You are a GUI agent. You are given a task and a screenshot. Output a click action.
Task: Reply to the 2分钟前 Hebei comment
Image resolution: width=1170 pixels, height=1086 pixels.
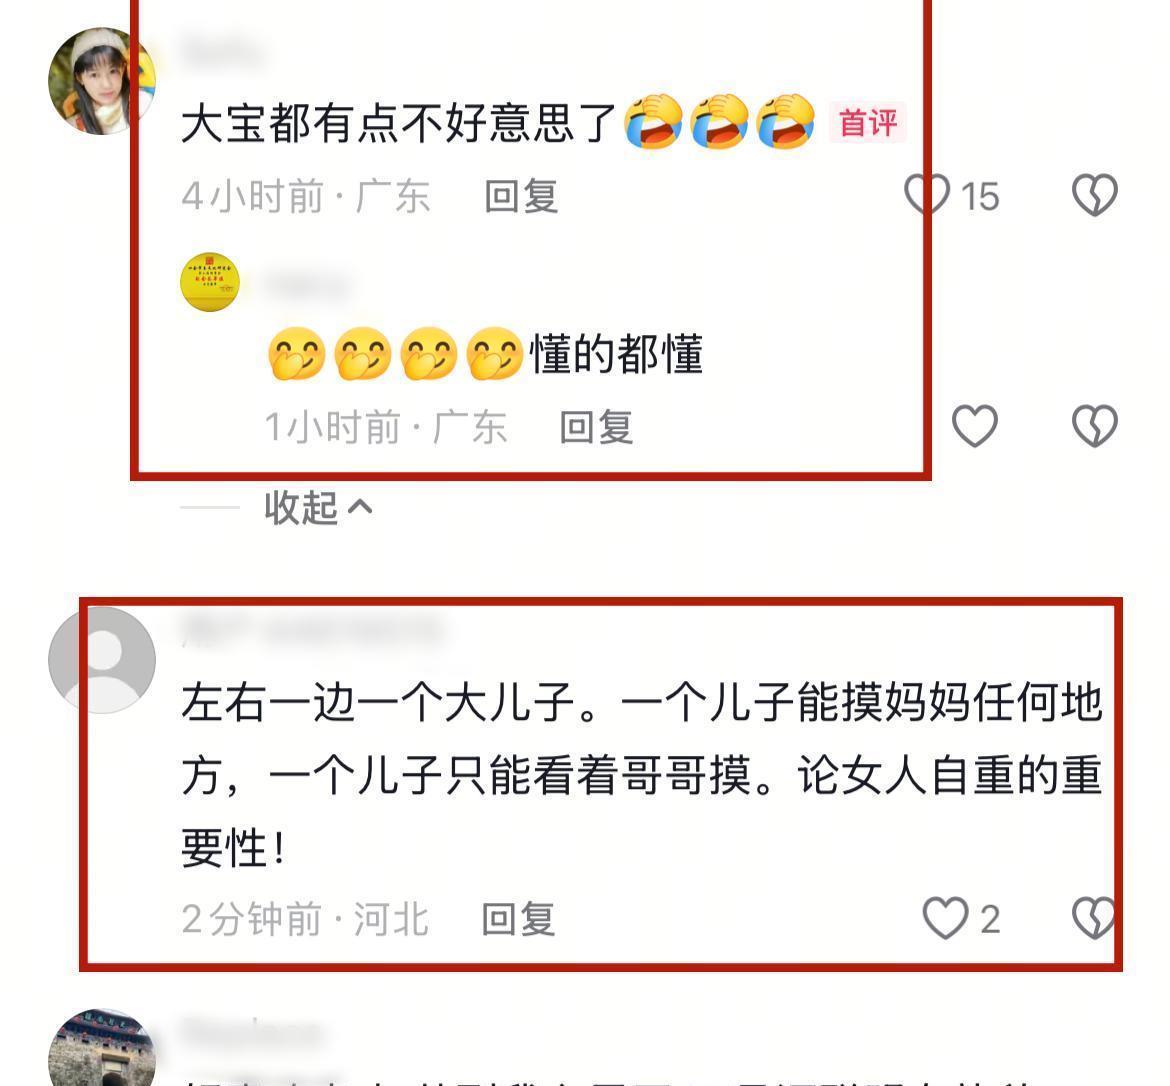click(518, 919)
